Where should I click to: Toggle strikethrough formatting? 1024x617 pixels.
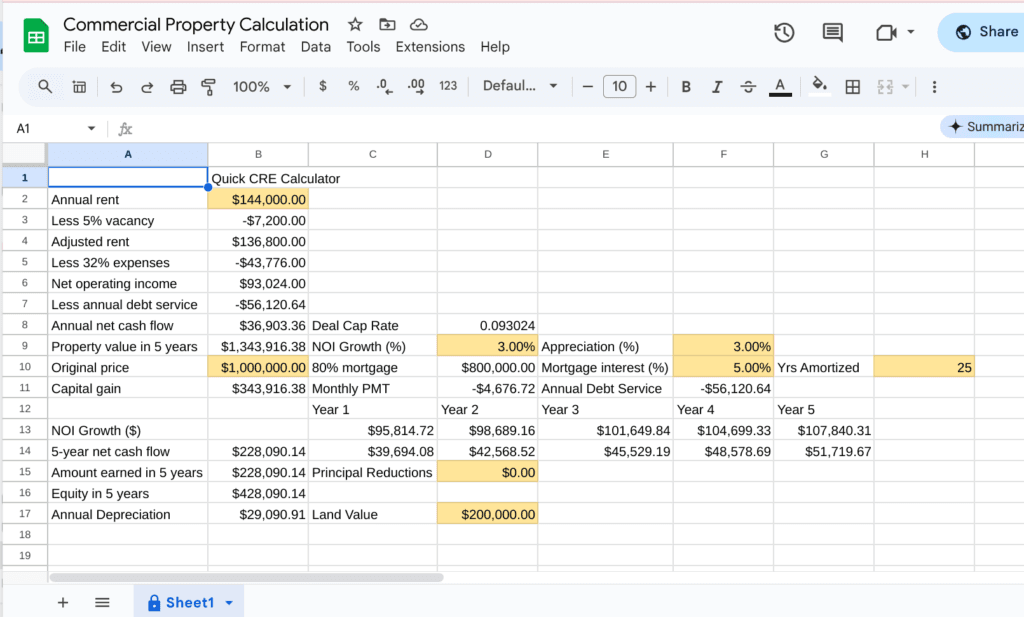pyautogui.click(x=748, y=87)
